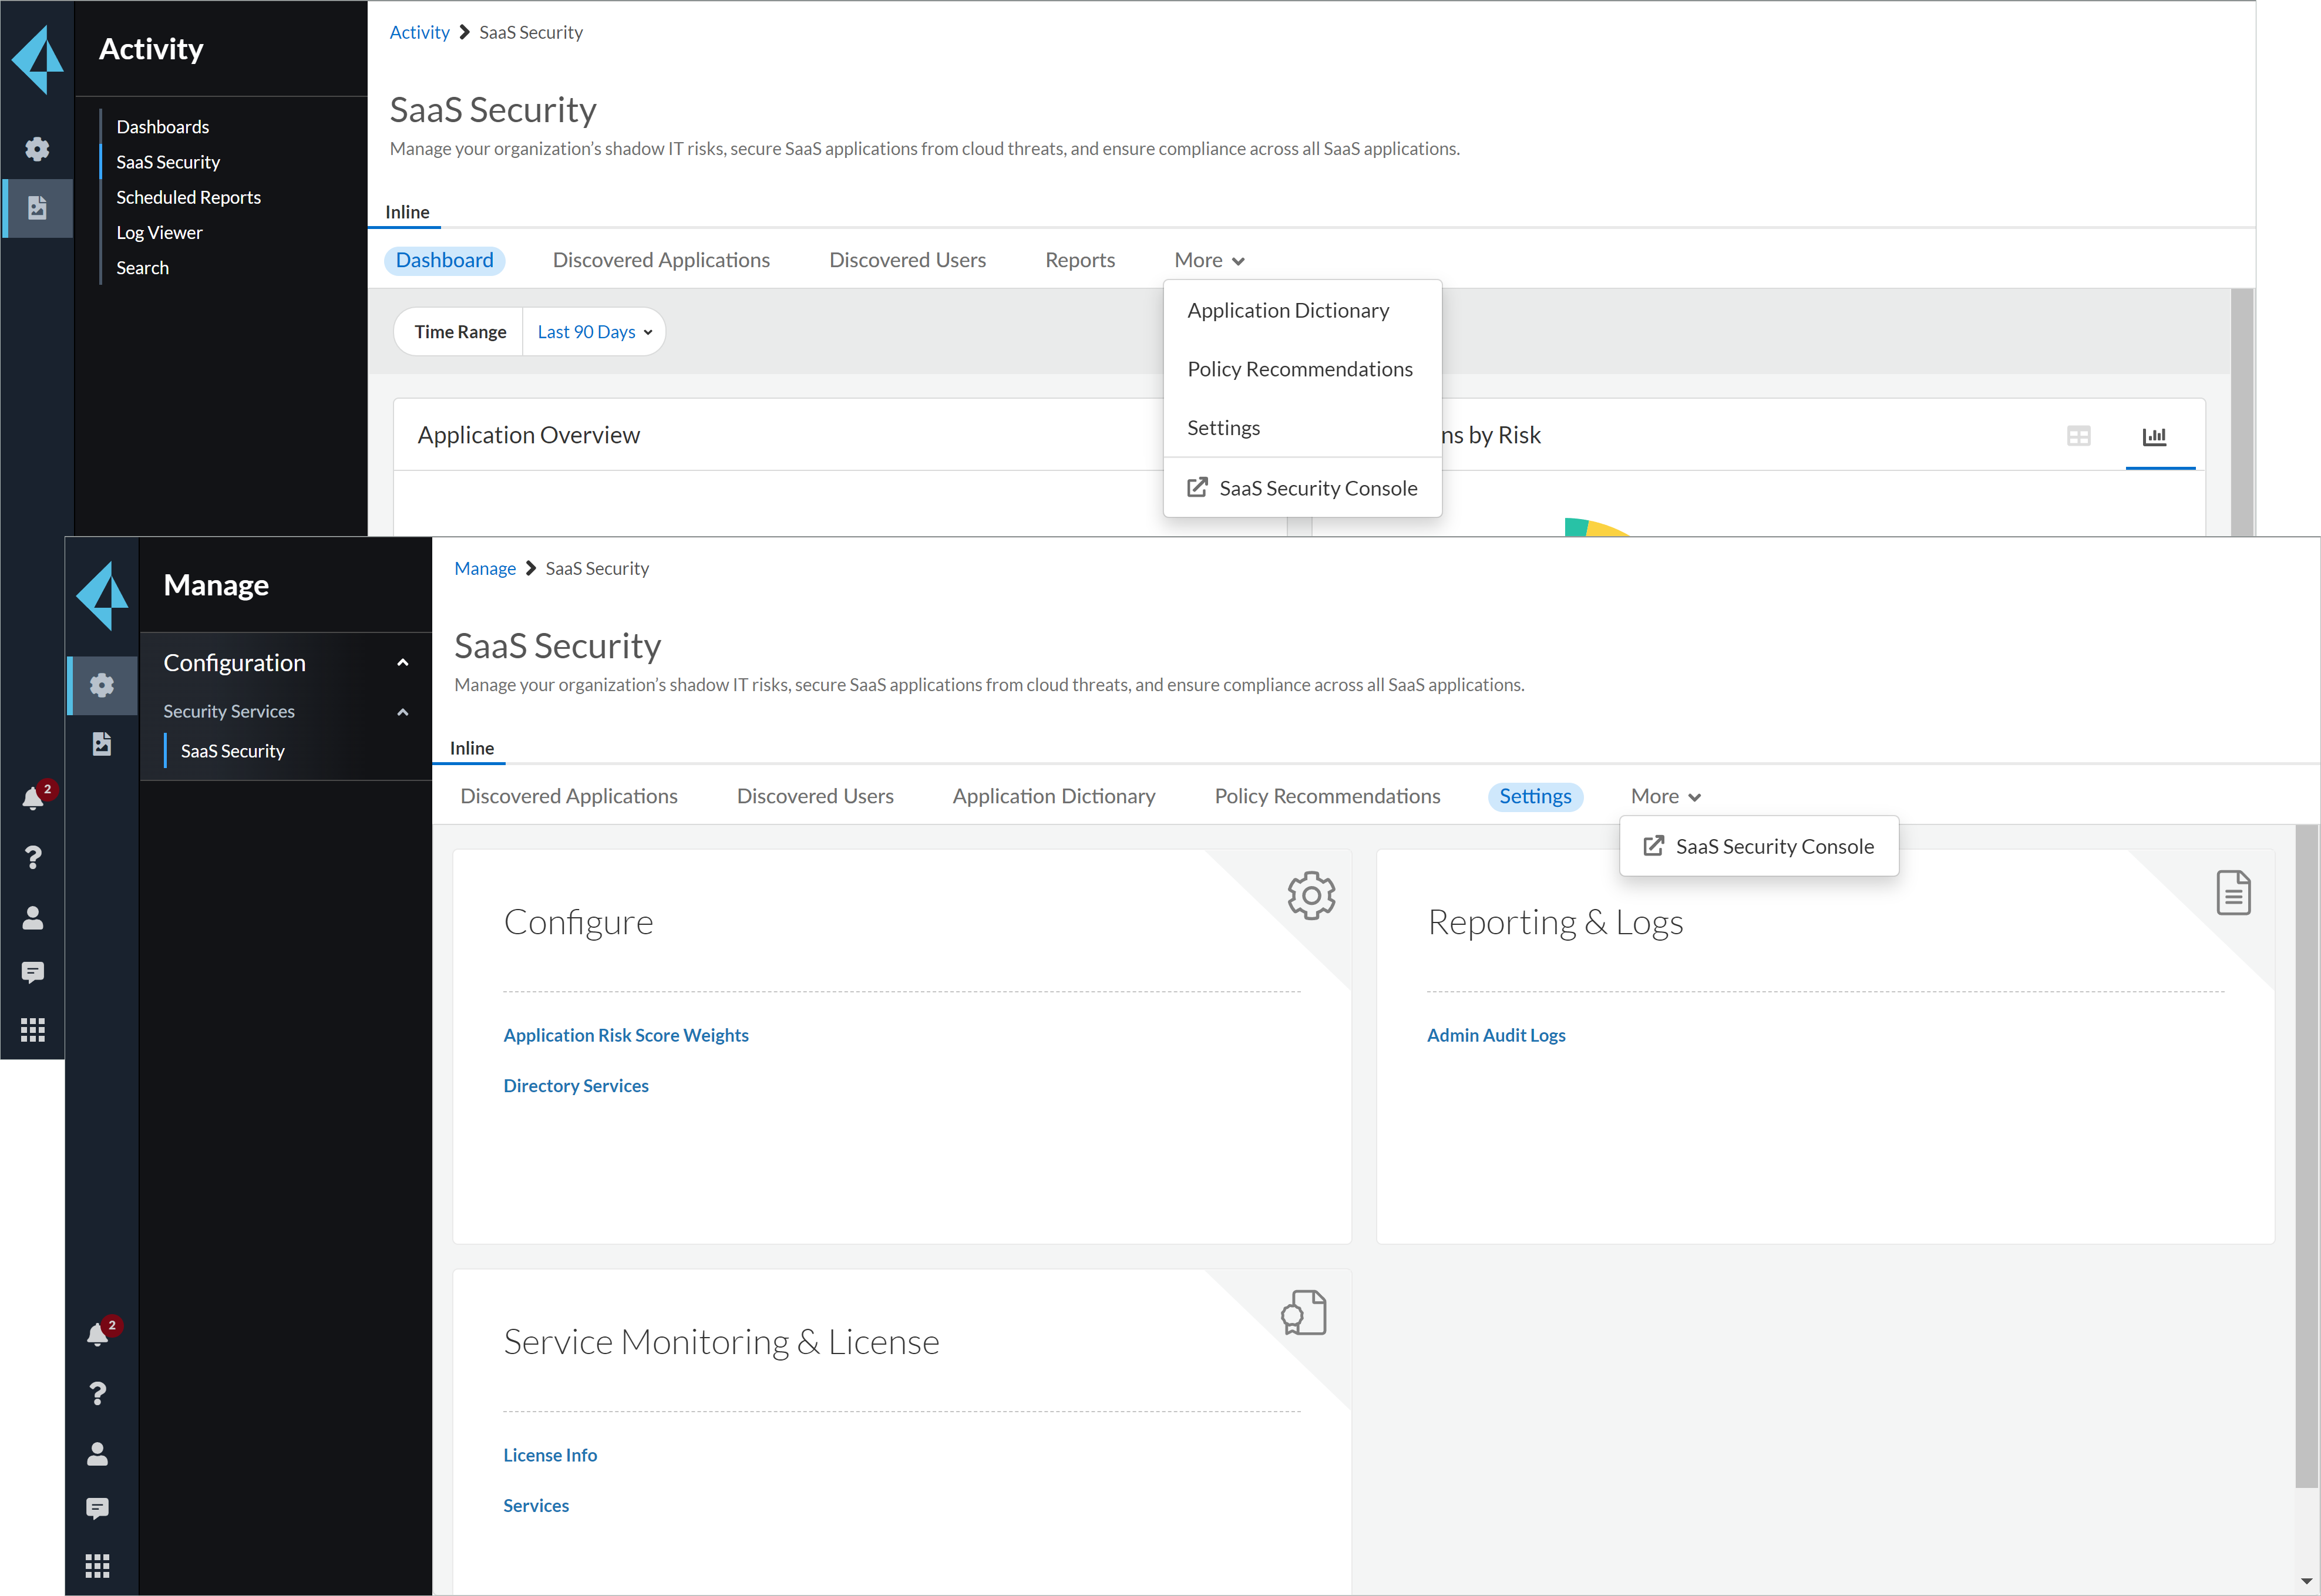Select the Manage gear icon in top window
Screen dimensions: 2321x1596
tap(37, 149)
